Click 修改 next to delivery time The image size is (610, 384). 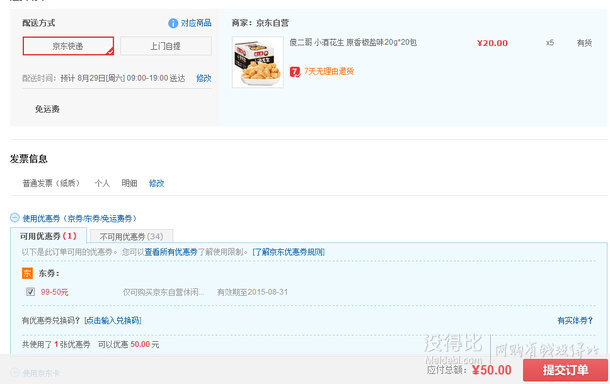coord(204,78)
